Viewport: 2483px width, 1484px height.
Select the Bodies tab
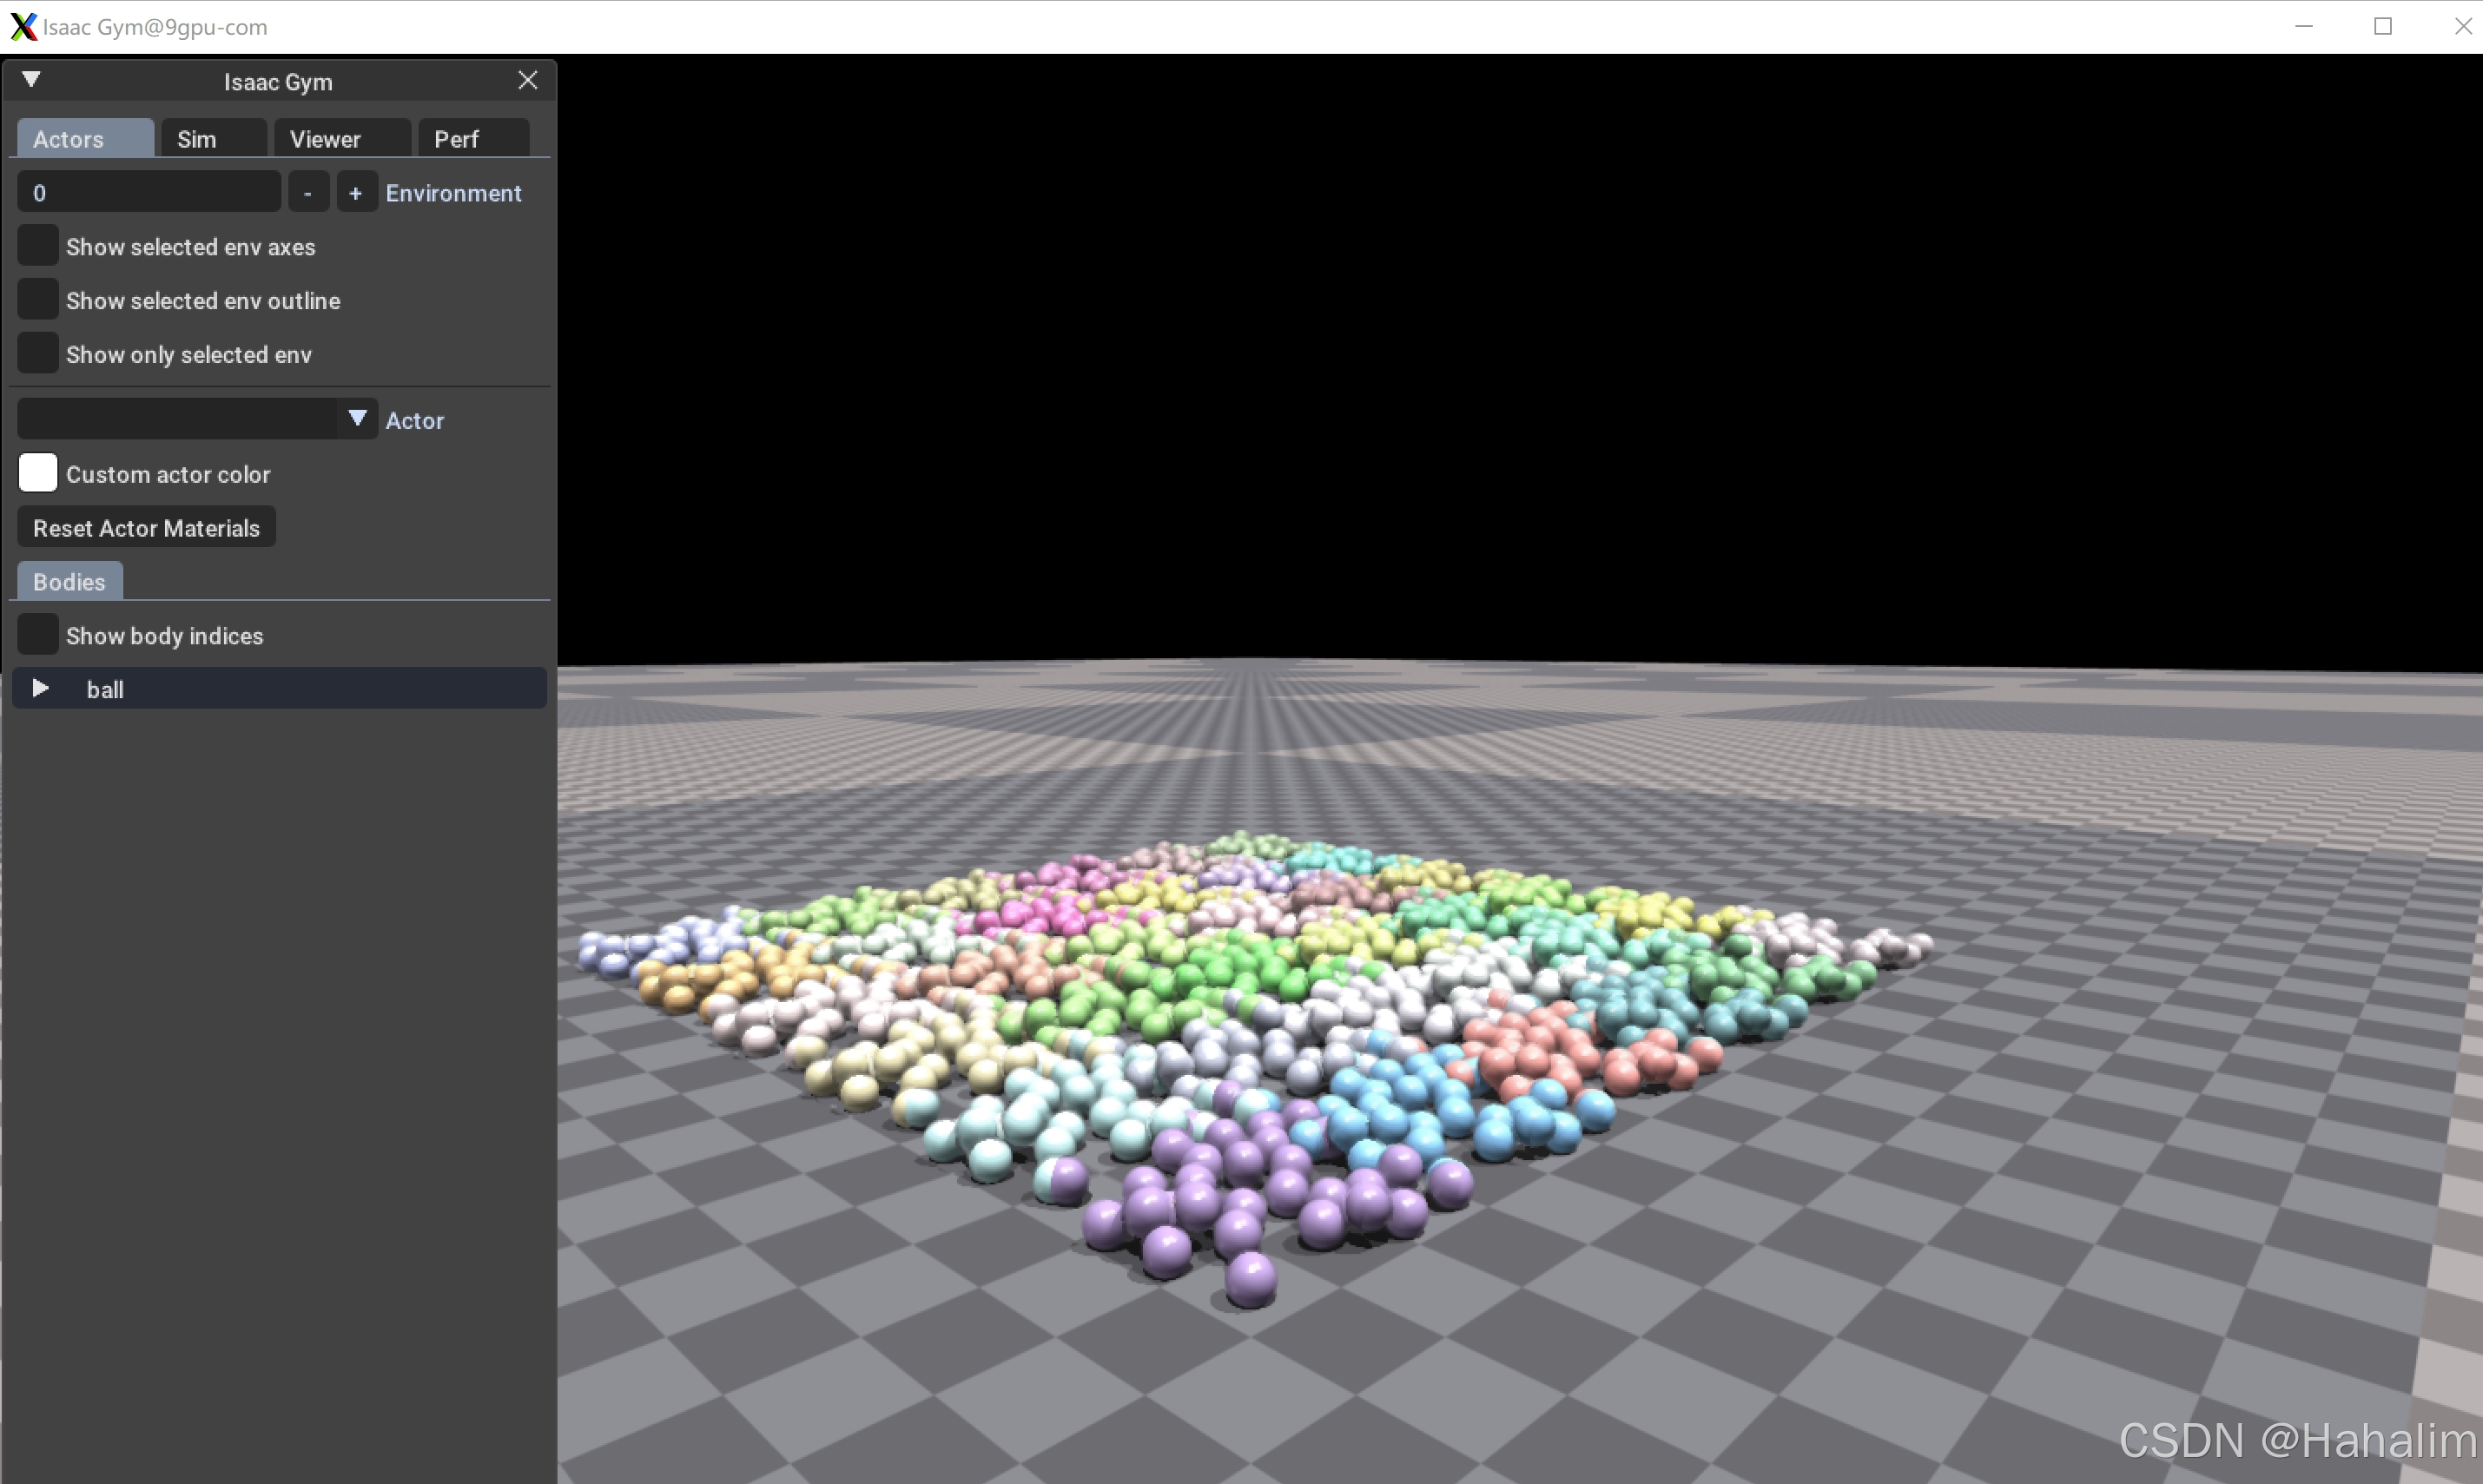(69, 582)
